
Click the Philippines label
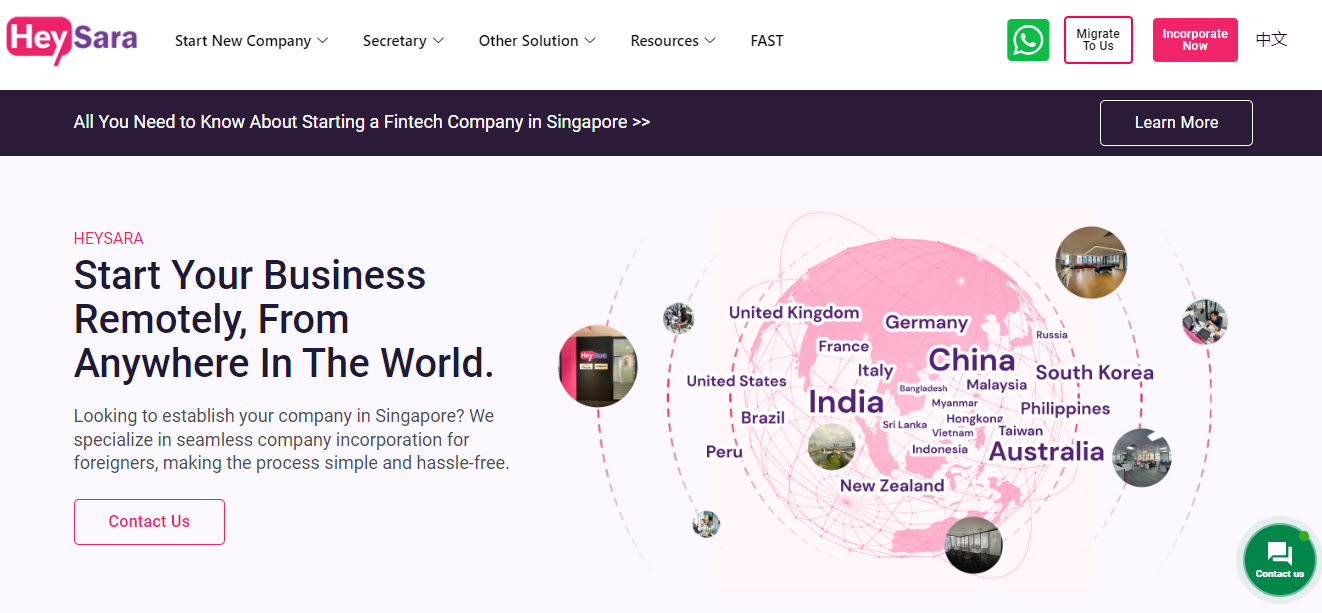1065,409
